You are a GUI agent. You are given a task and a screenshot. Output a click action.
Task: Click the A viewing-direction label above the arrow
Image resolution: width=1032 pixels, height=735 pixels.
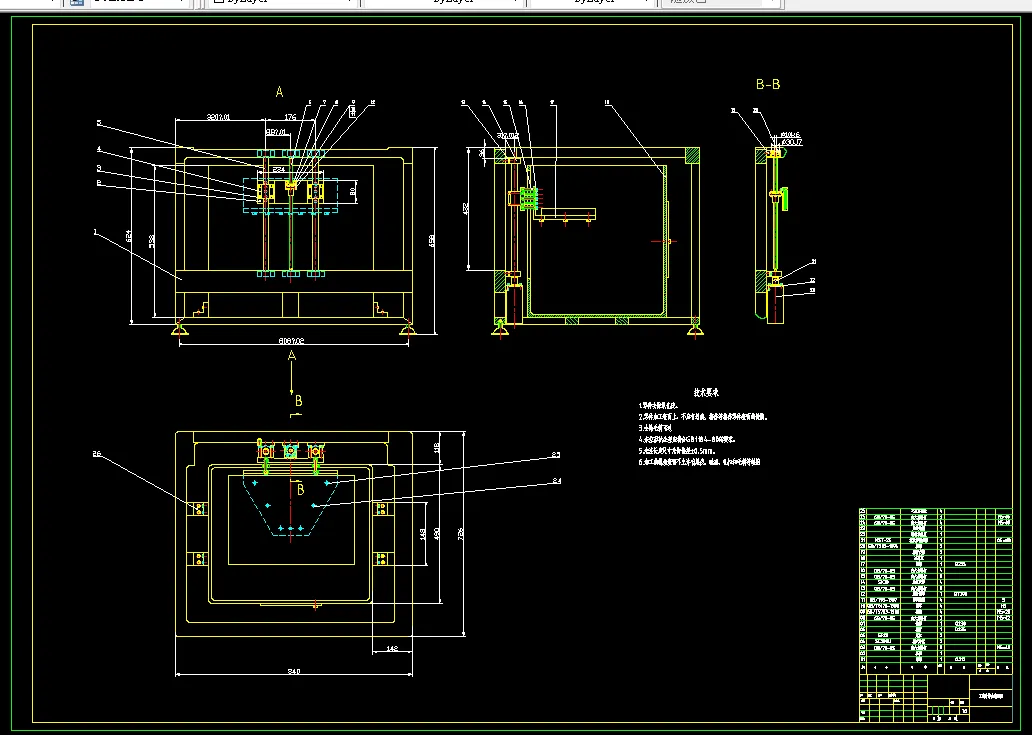click(x=292, y=355)
